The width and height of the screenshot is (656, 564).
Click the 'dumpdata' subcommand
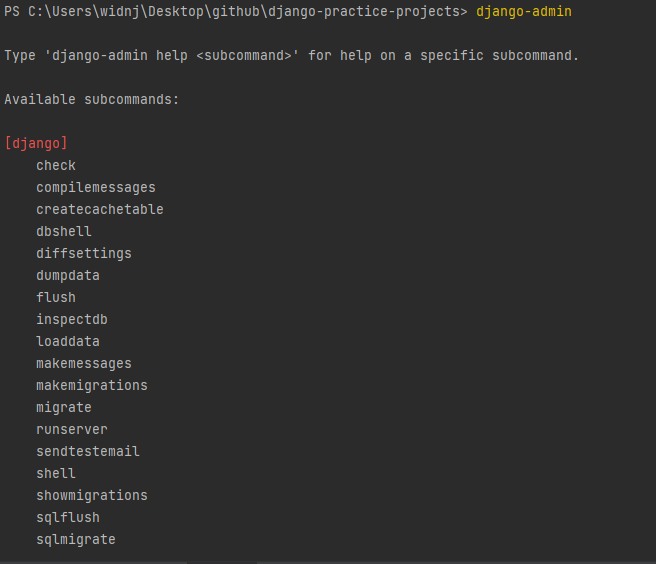pos(68,275)
